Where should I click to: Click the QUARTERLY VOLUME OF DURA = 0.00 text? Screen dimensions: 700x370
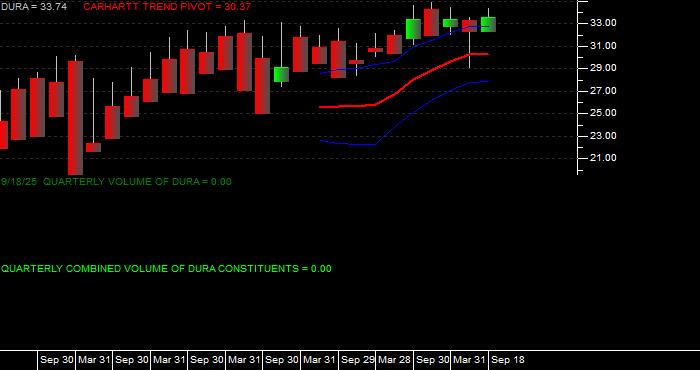[x=138, y=182]
